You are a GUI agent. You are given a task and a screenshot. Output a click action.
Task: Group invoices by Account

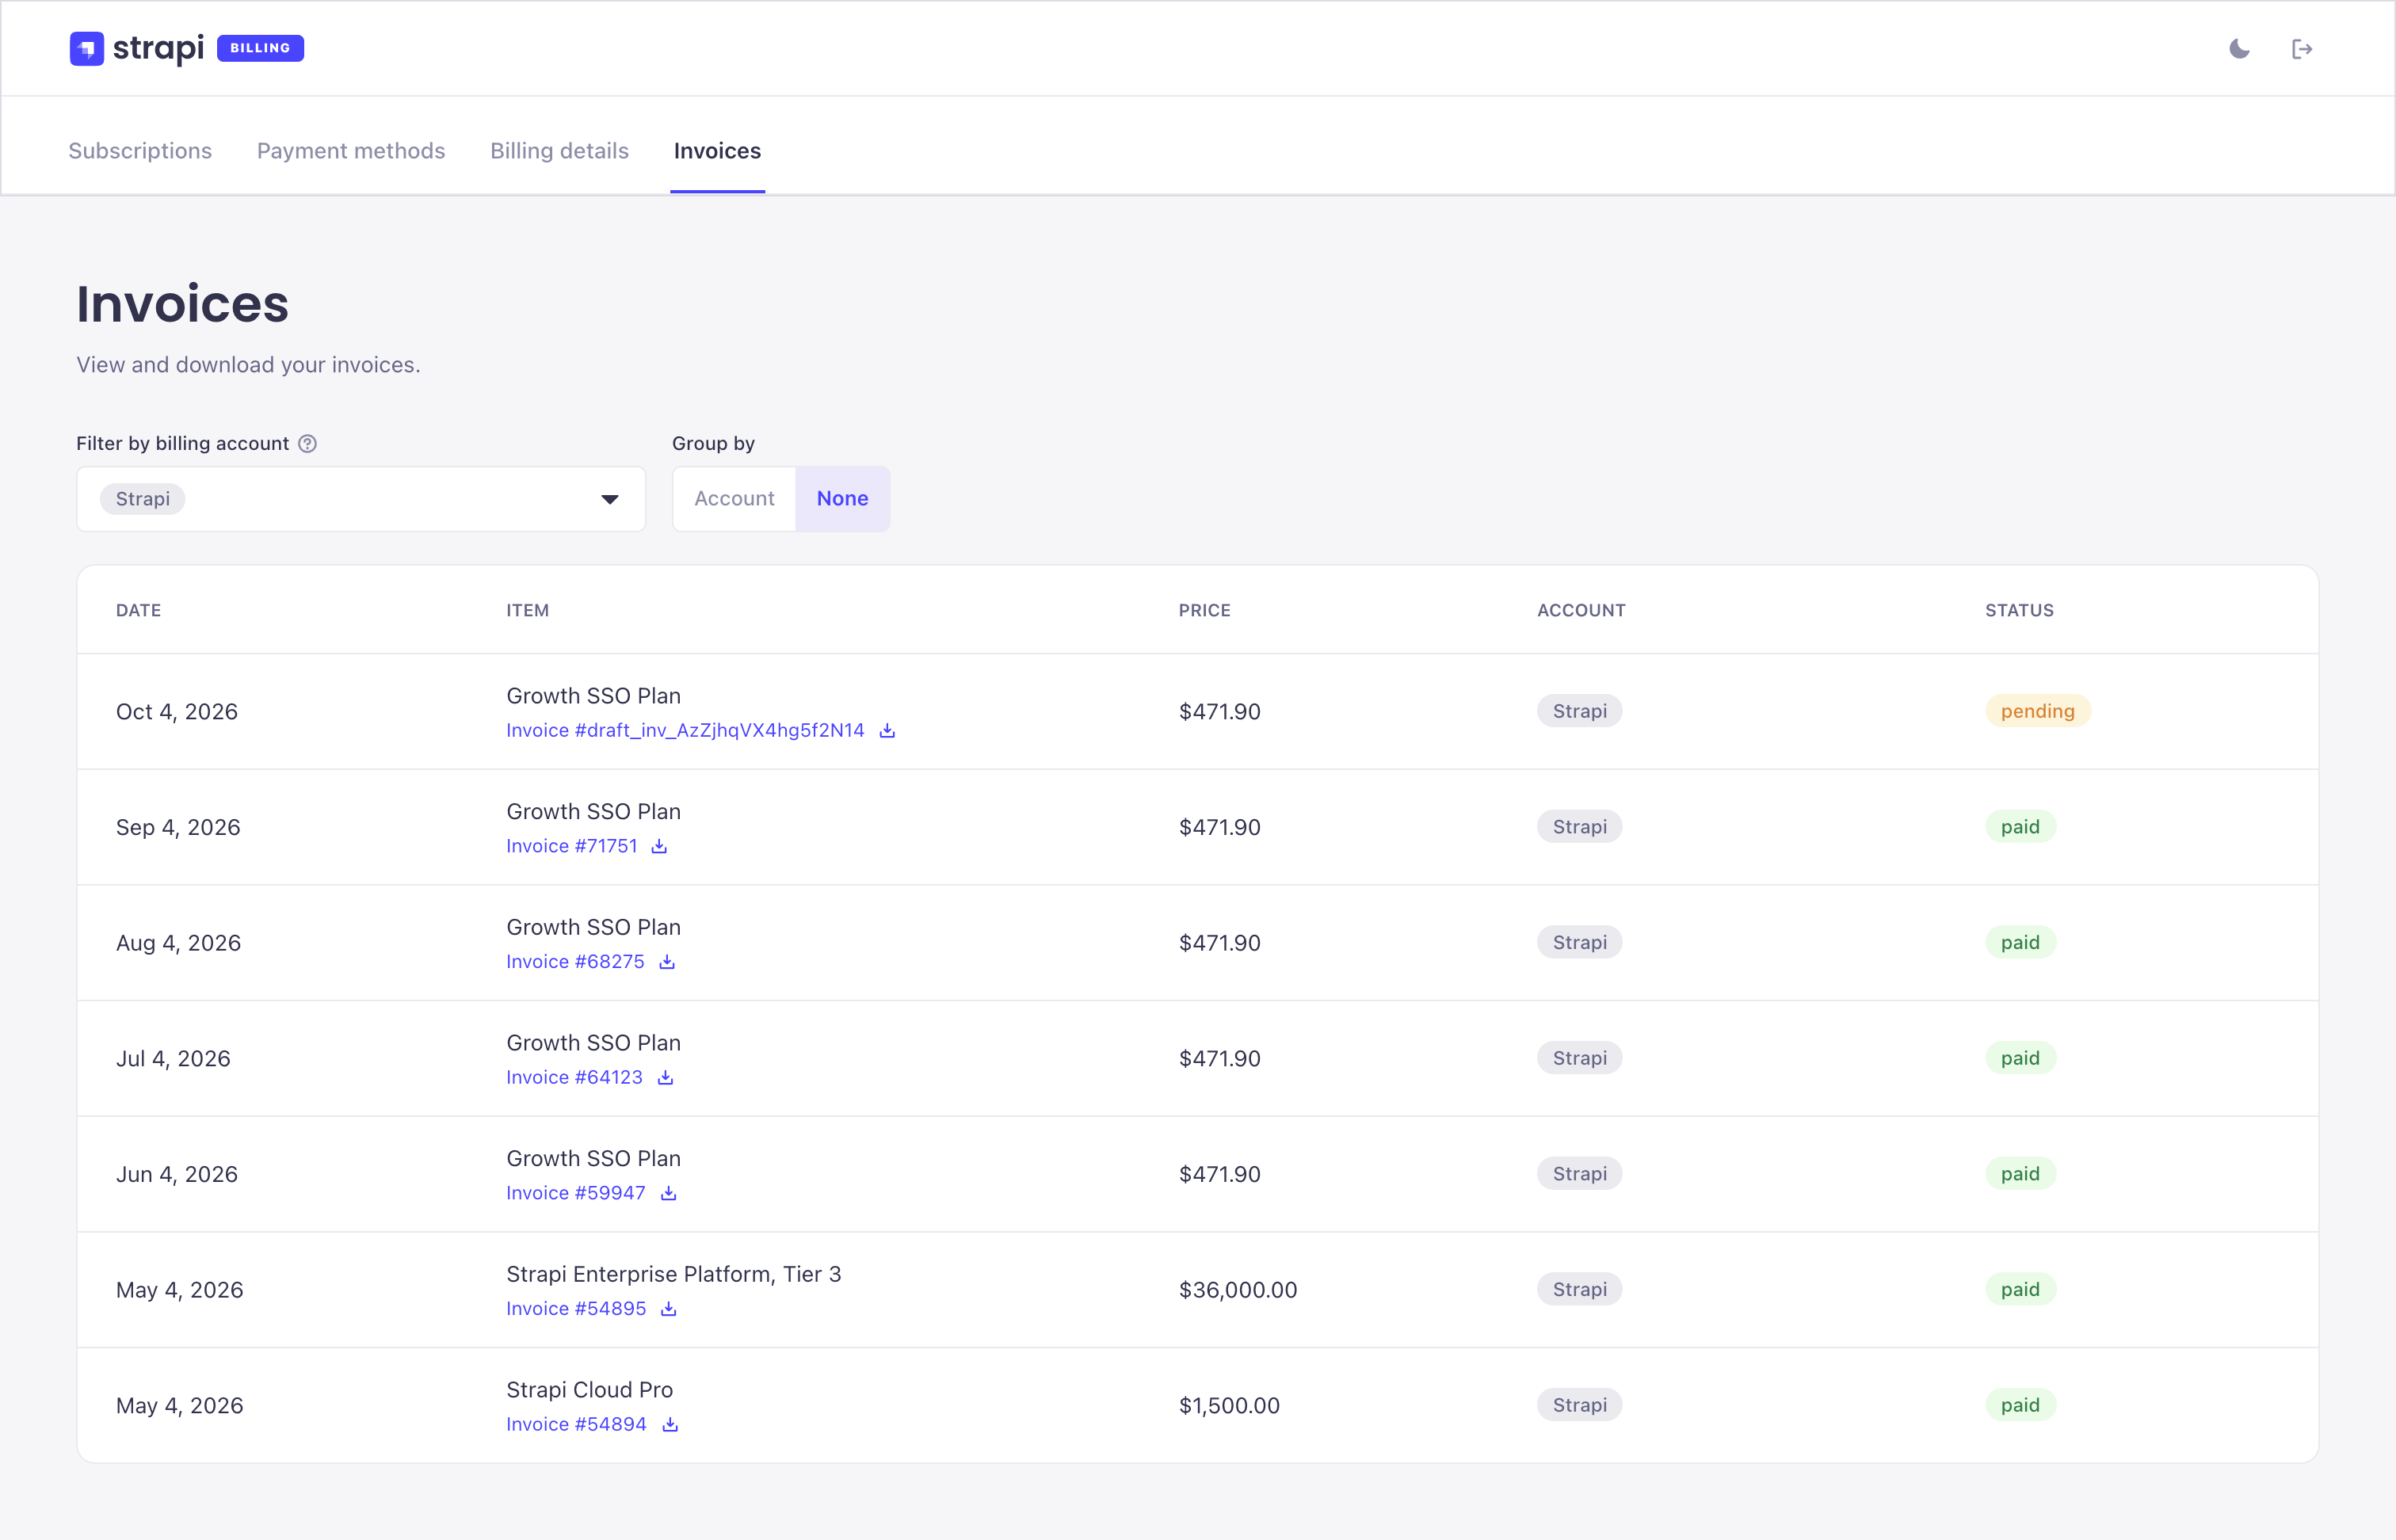(734, 498)
